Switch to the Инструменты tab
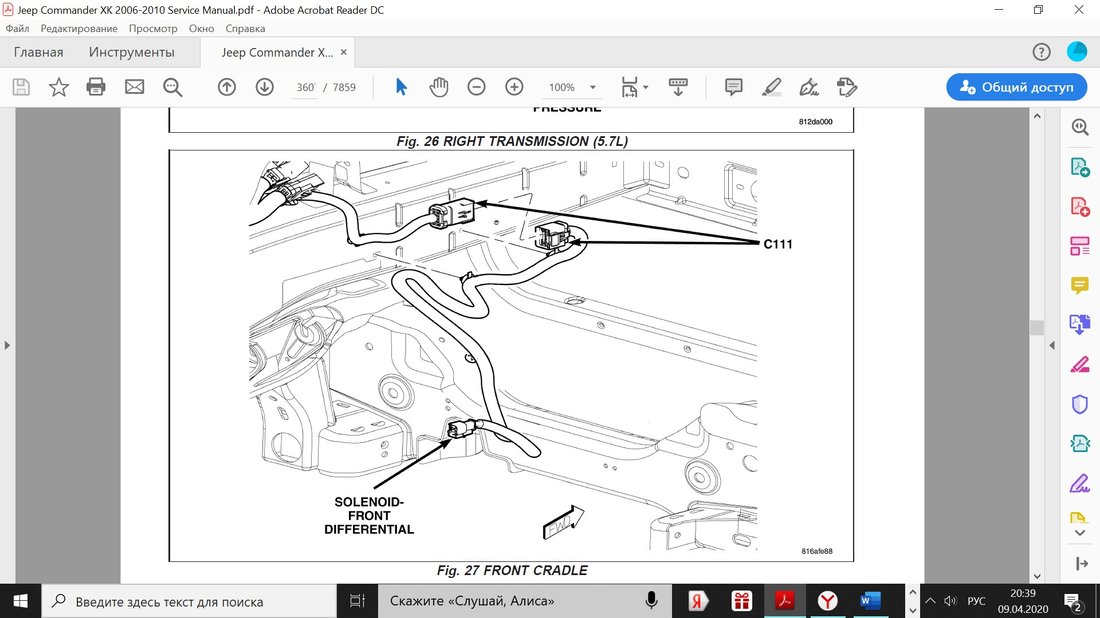The width and height of the screenshot is (1100, 618). 132,52
